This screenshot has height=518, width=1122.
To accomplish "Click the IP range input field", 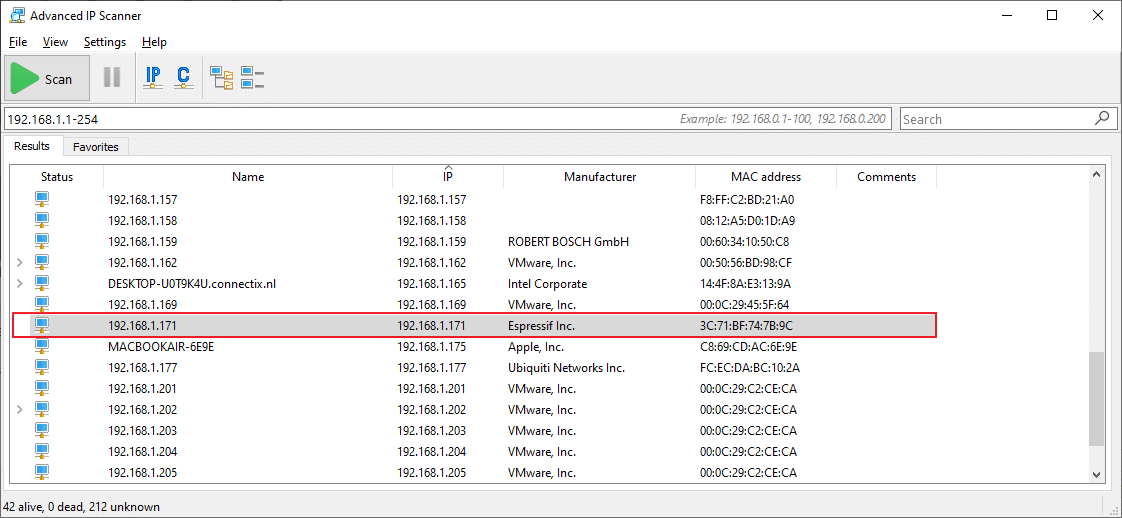I will [x=449, y=119].
